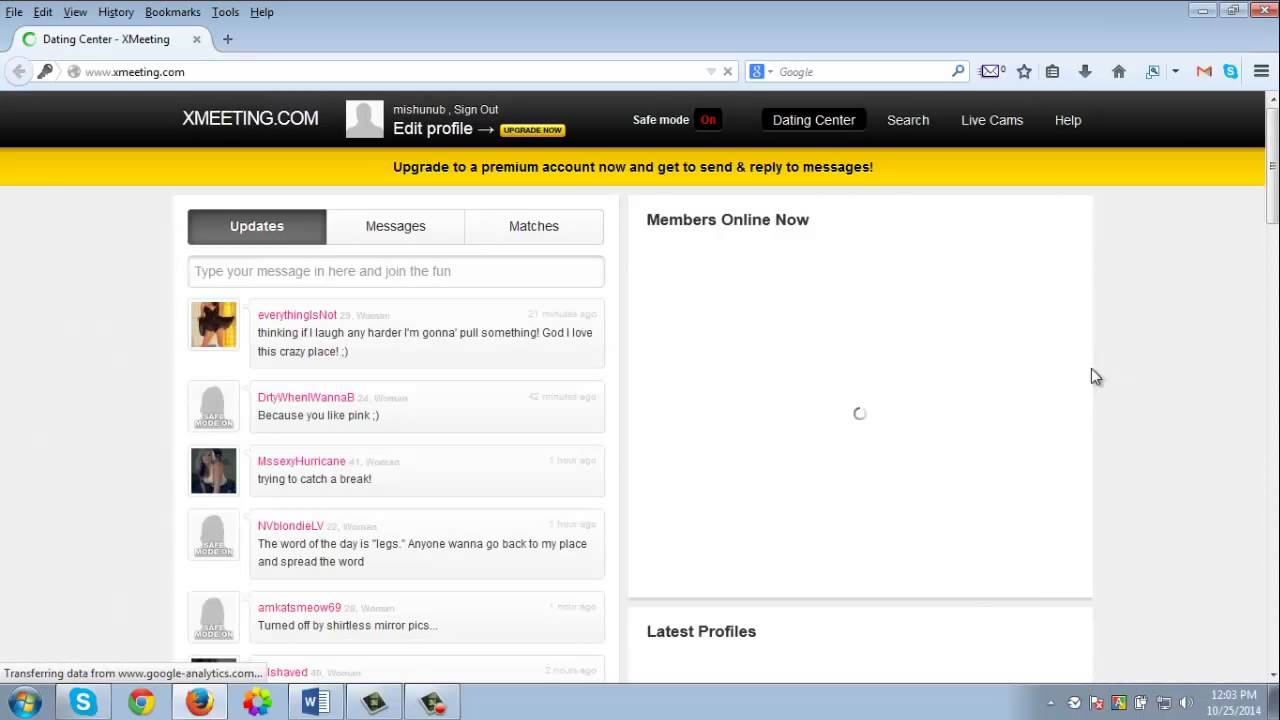Click the yellow premium upgrade banner
Screen dimensions: 1280x720
(x=632, y=167)
